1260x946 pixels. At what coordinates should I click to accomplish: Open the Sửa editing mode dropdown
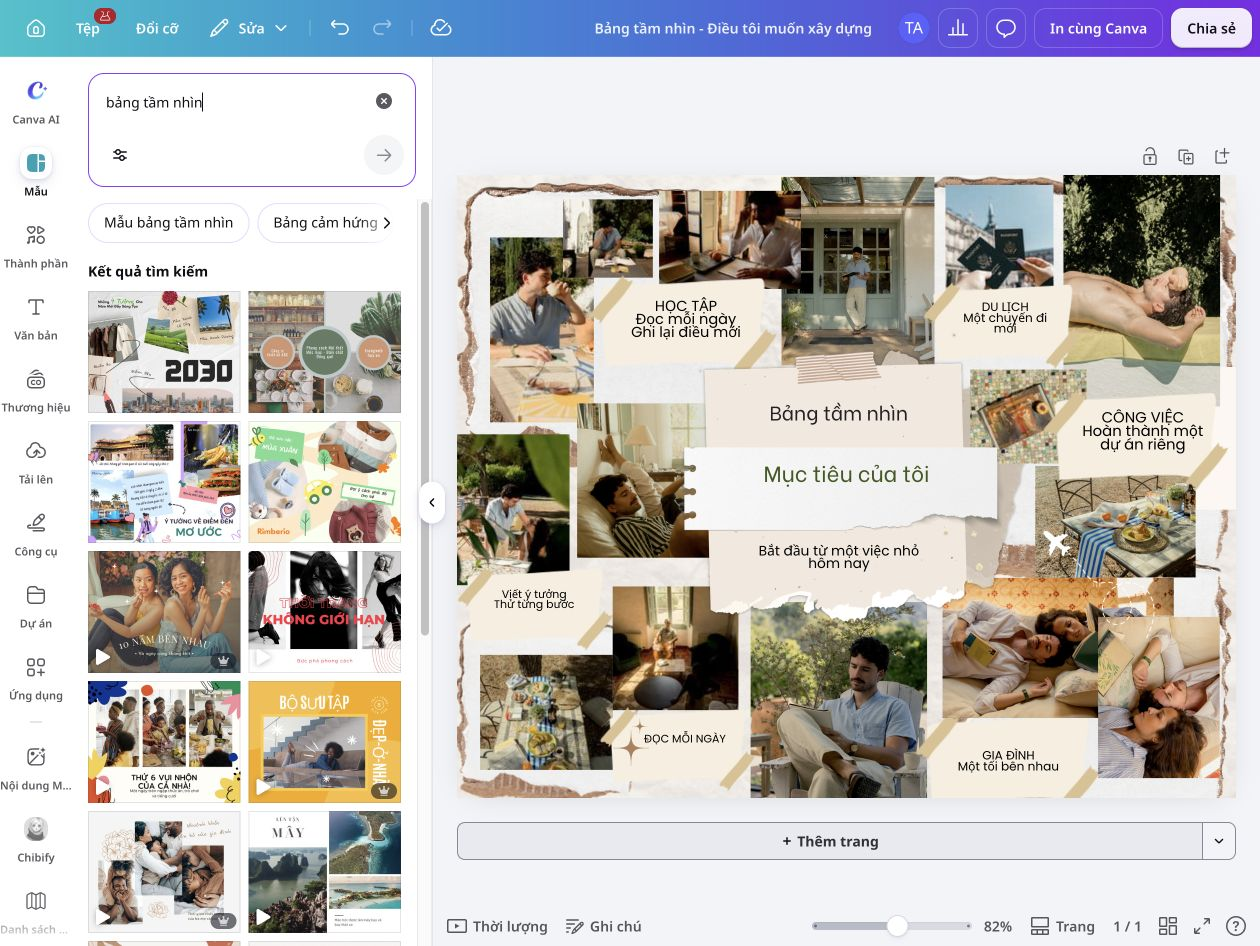click(x=249, y=28)
